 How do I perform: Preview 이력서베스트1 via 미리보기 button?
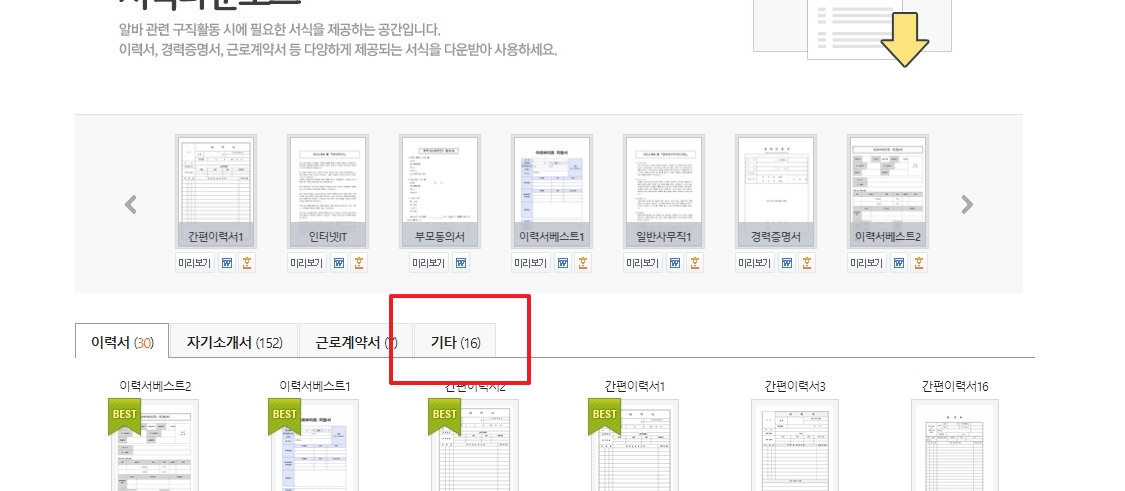[x=532, y=263]
